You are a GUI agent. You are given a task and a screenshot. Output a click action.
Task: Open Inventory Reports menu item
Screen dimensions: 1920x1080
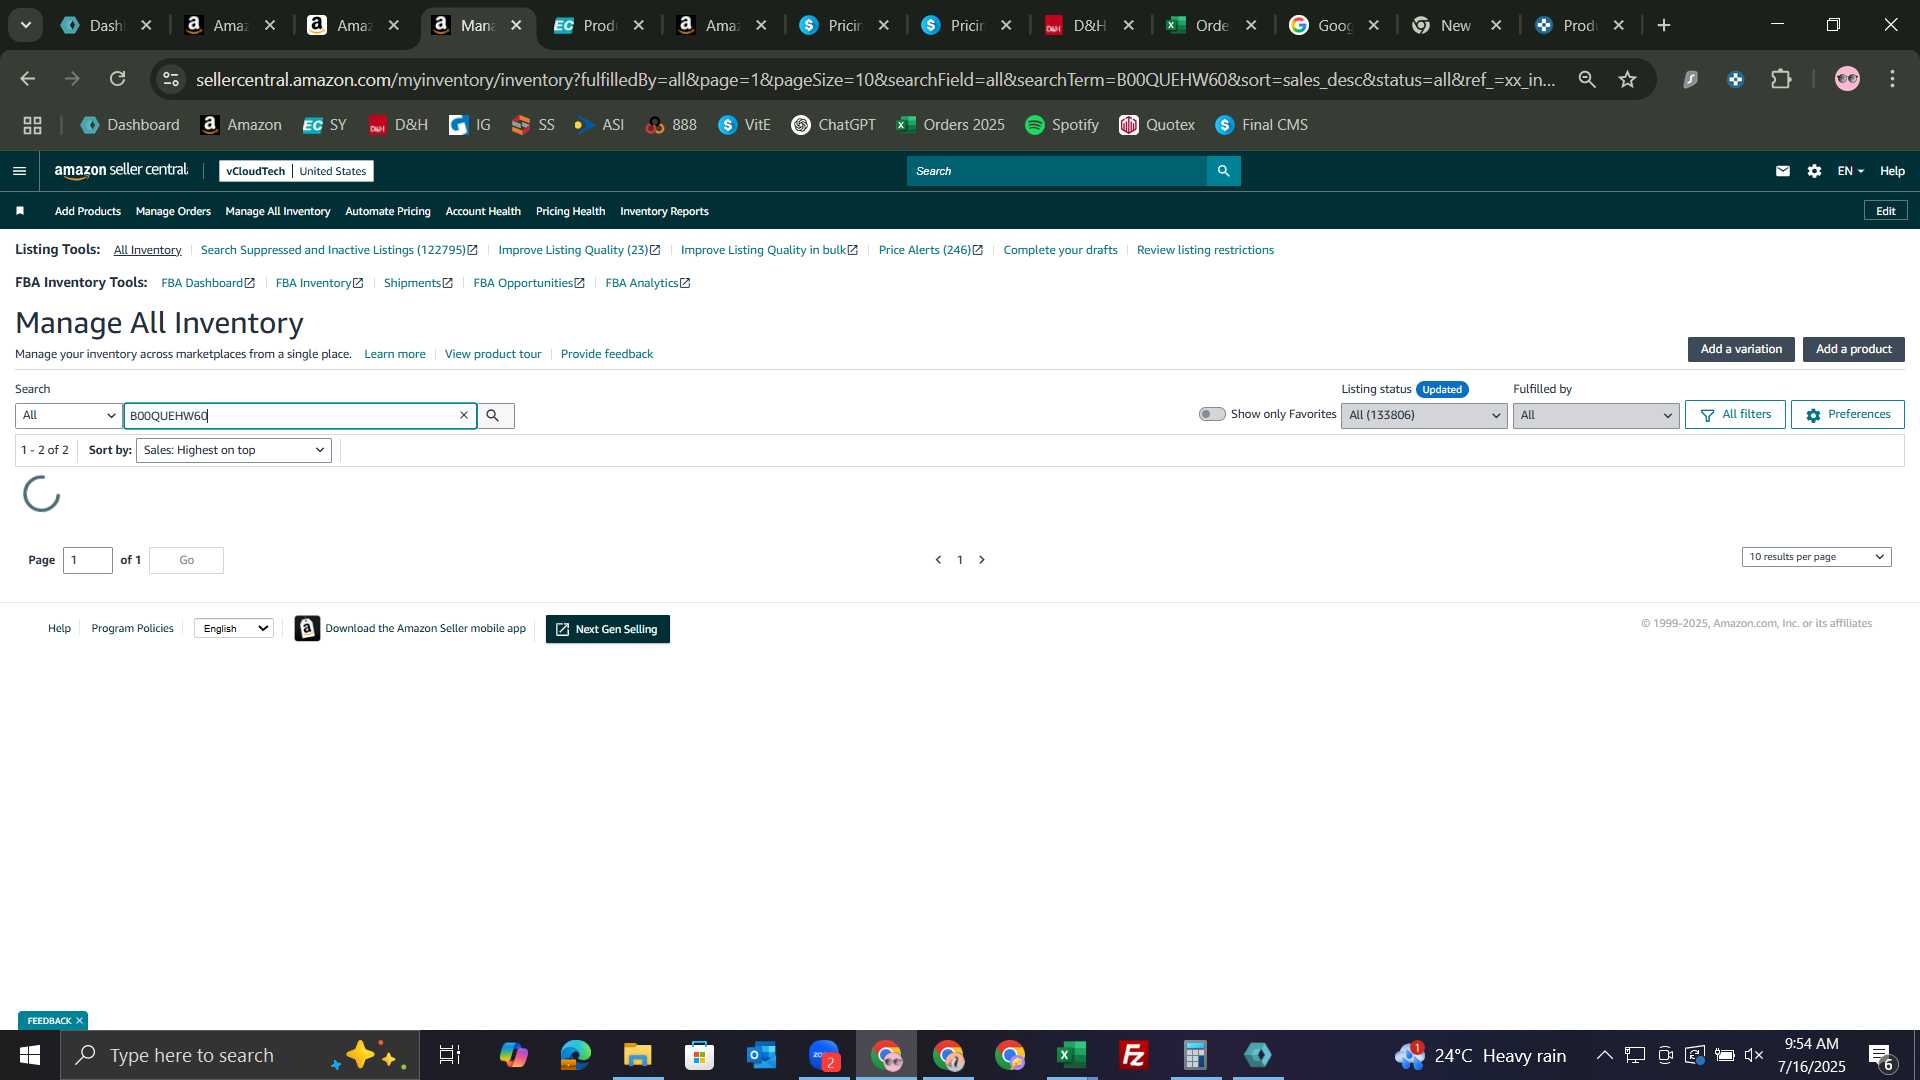(x=664, y=211)
